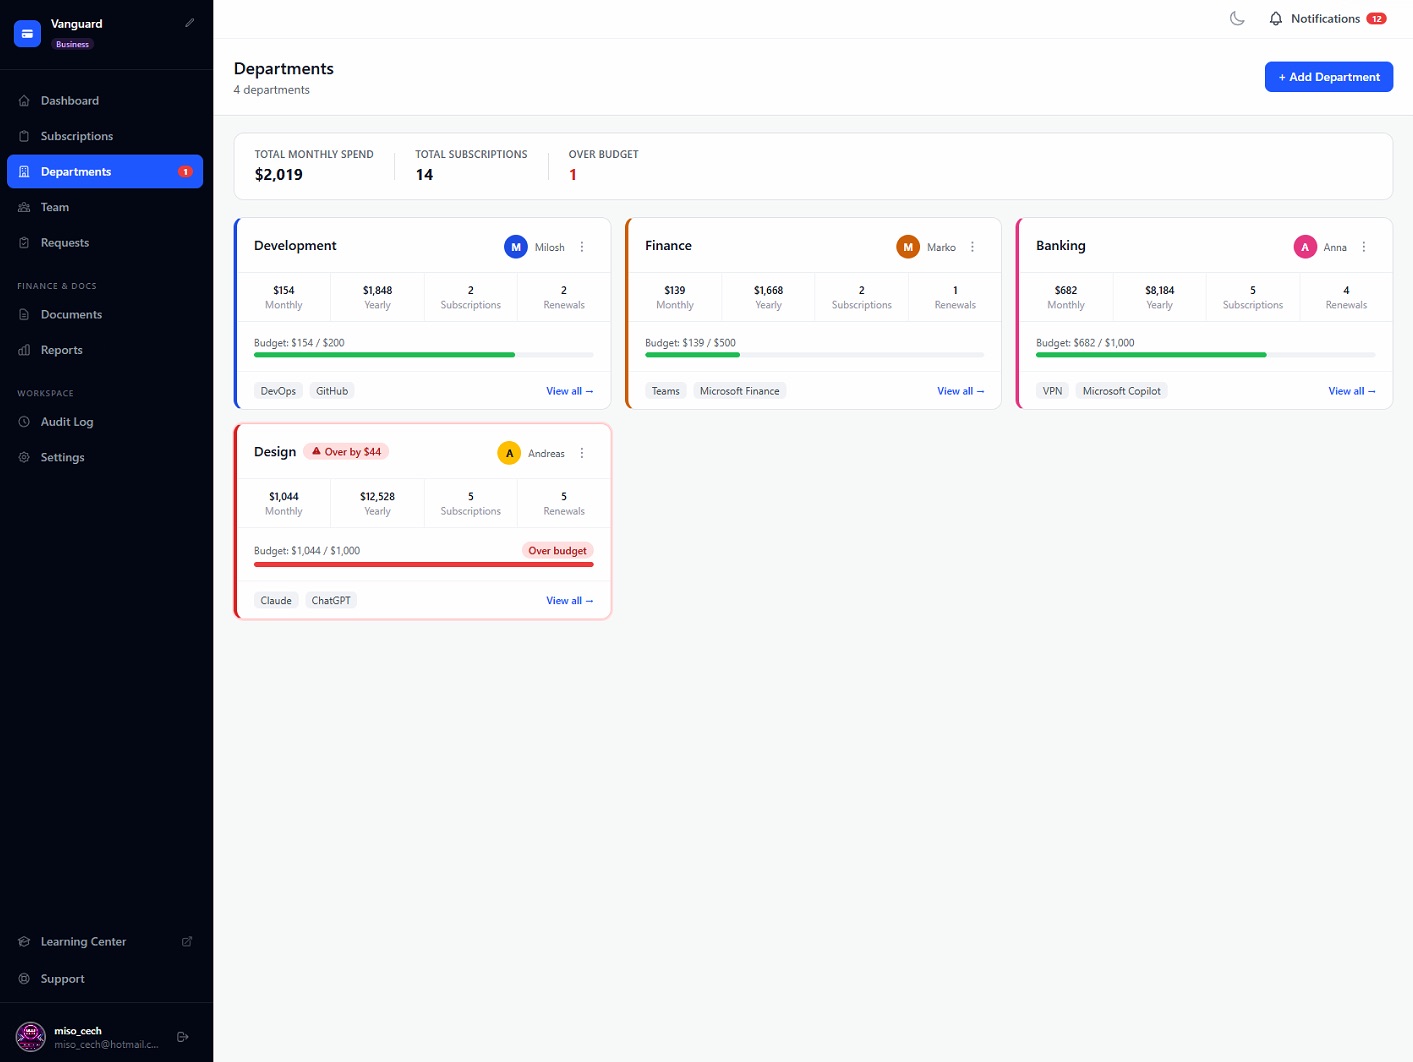
Task: Click the pencil edit icon beside Vanguard
Action: 190,22
